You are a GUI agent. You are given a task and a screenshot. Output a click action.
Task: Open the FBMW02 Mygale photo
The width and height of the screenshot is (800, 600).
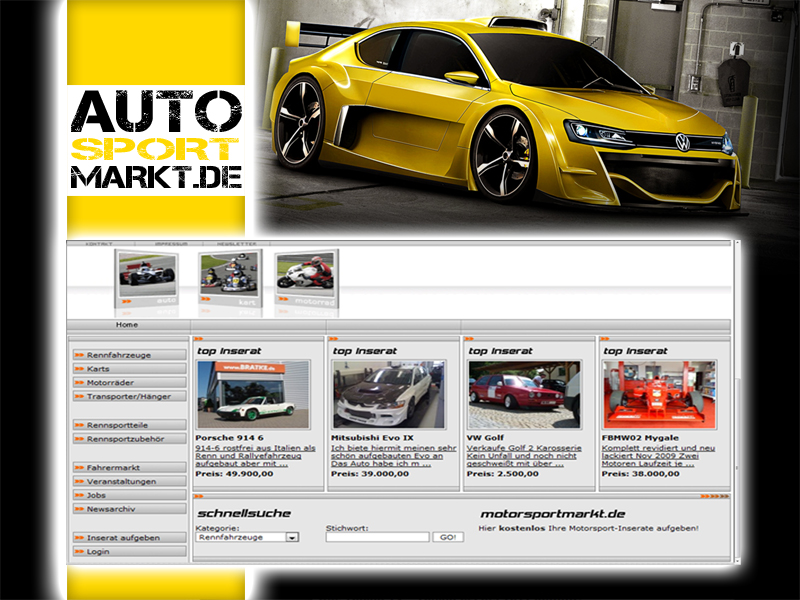click(660, 394)
